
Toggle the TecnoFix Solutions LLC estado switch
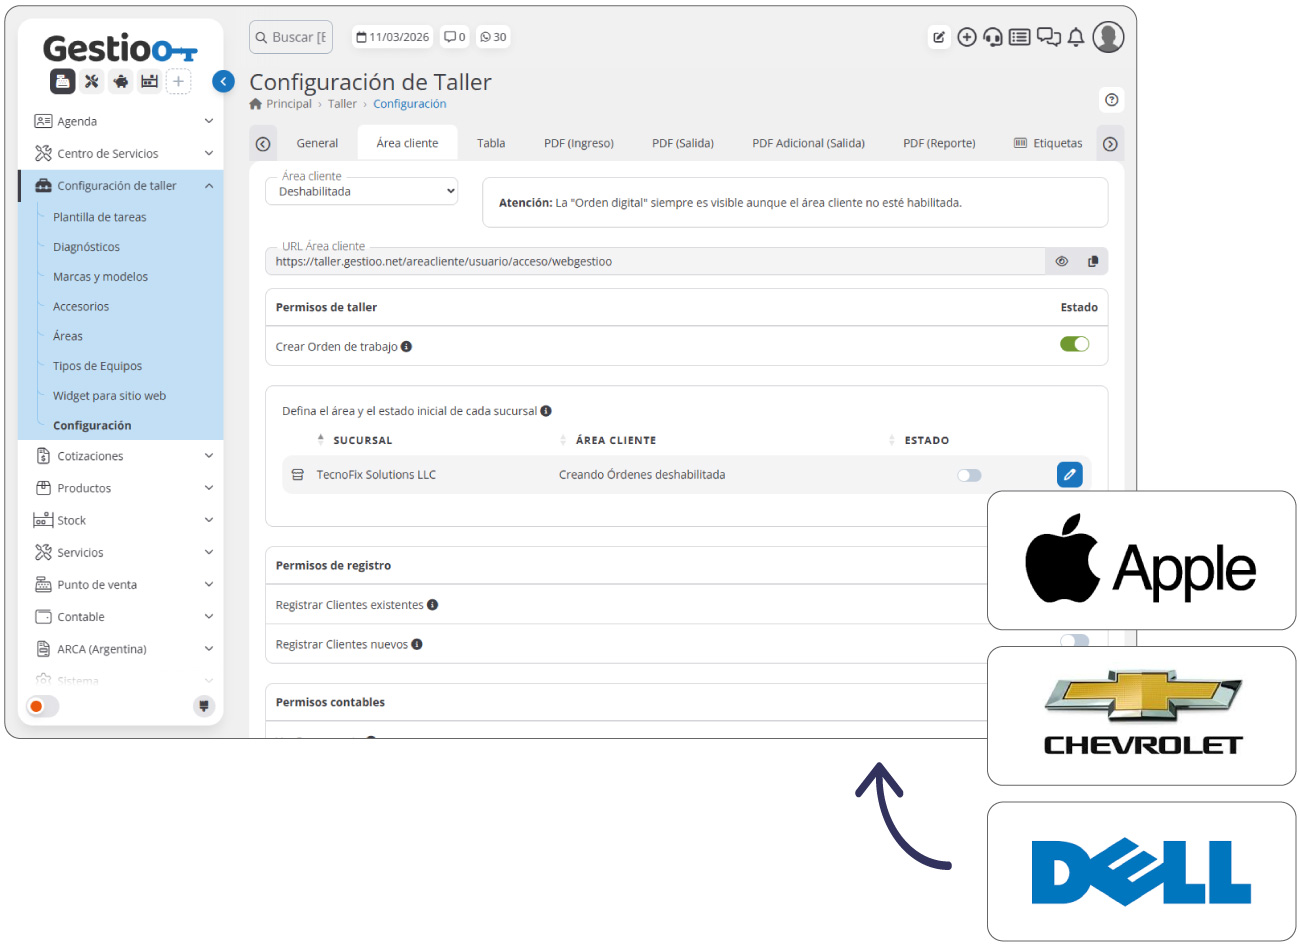969,475
